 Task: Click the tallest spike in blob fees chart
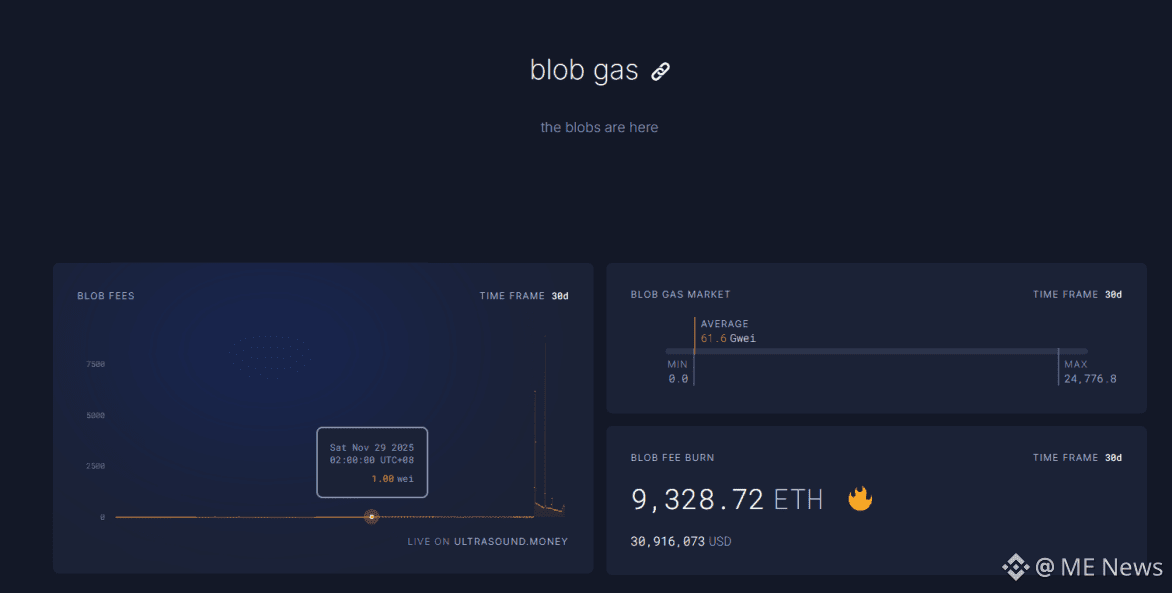coord(545,426)
